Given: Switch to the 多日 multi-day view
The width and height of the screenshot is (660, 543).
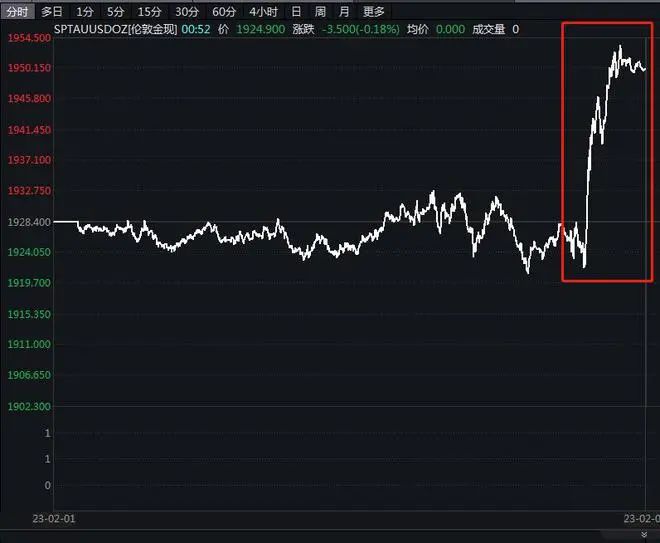Looking at the screenshot, I should pyautogui.click(x=52, y=12).
